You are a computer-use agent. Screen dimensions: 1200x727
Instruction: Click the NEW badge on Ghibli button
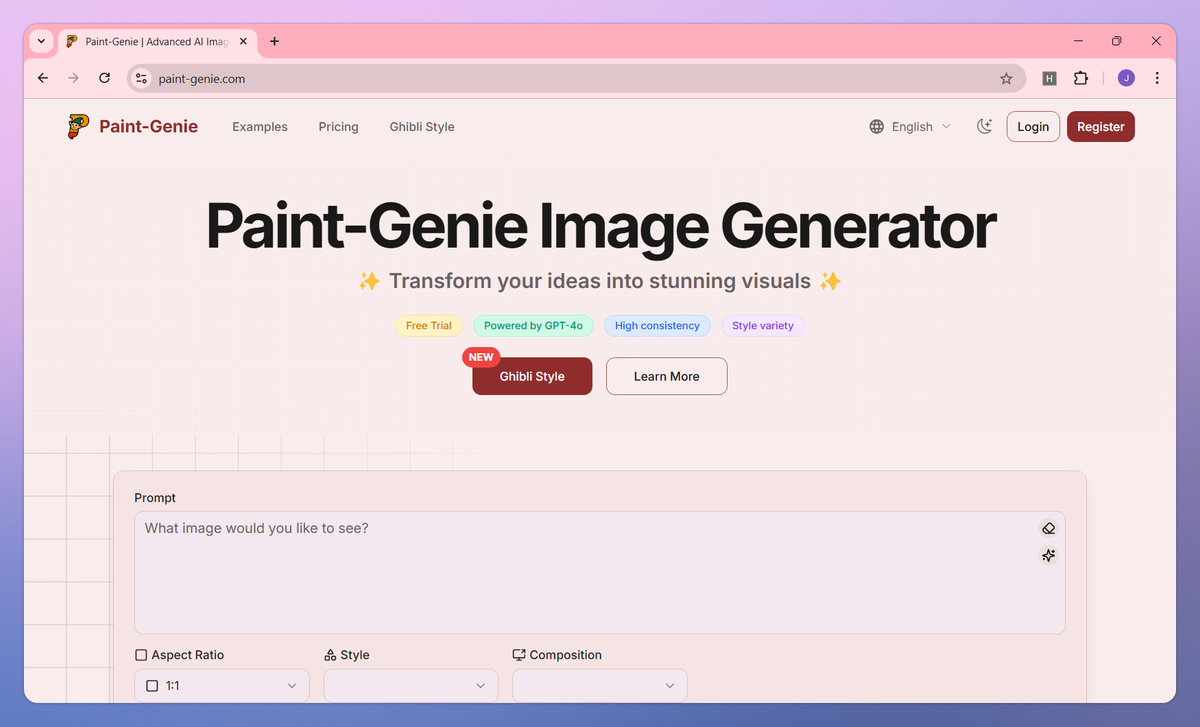(481, 357)
